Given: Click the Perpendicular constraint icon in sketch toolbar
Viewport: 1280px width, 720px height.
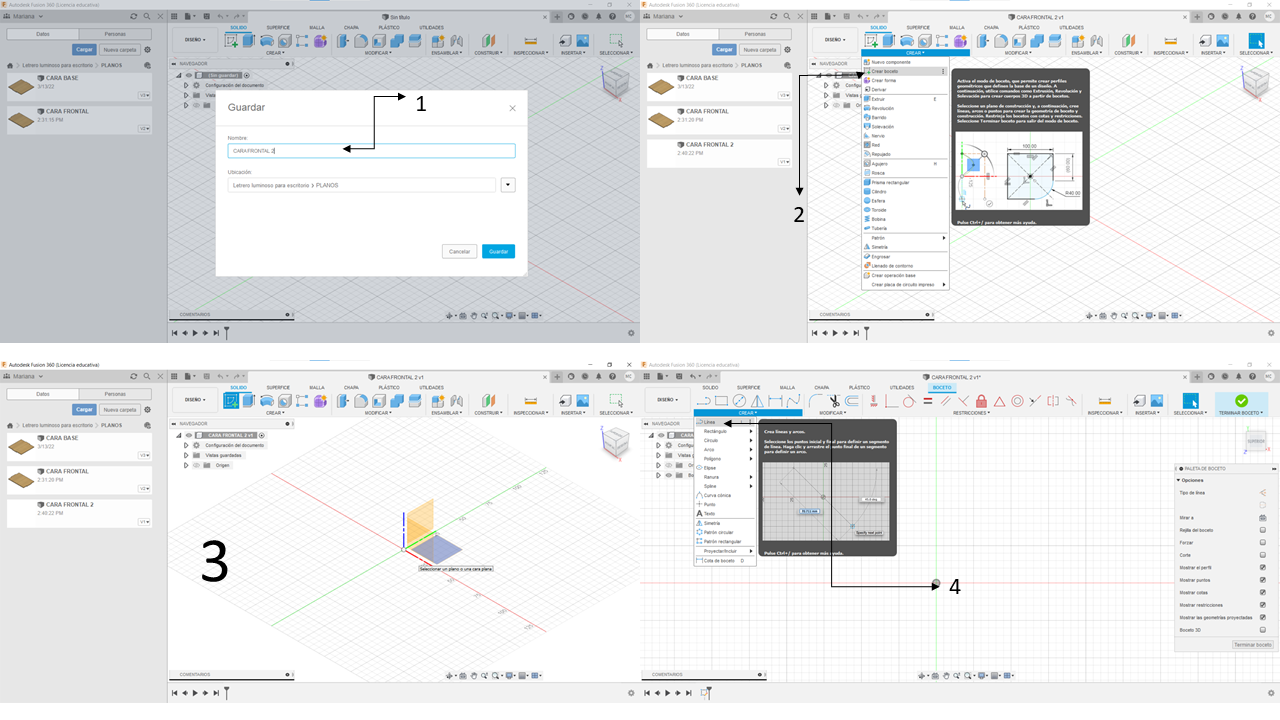Looking at the screenshot, I should tap(963, 401).
